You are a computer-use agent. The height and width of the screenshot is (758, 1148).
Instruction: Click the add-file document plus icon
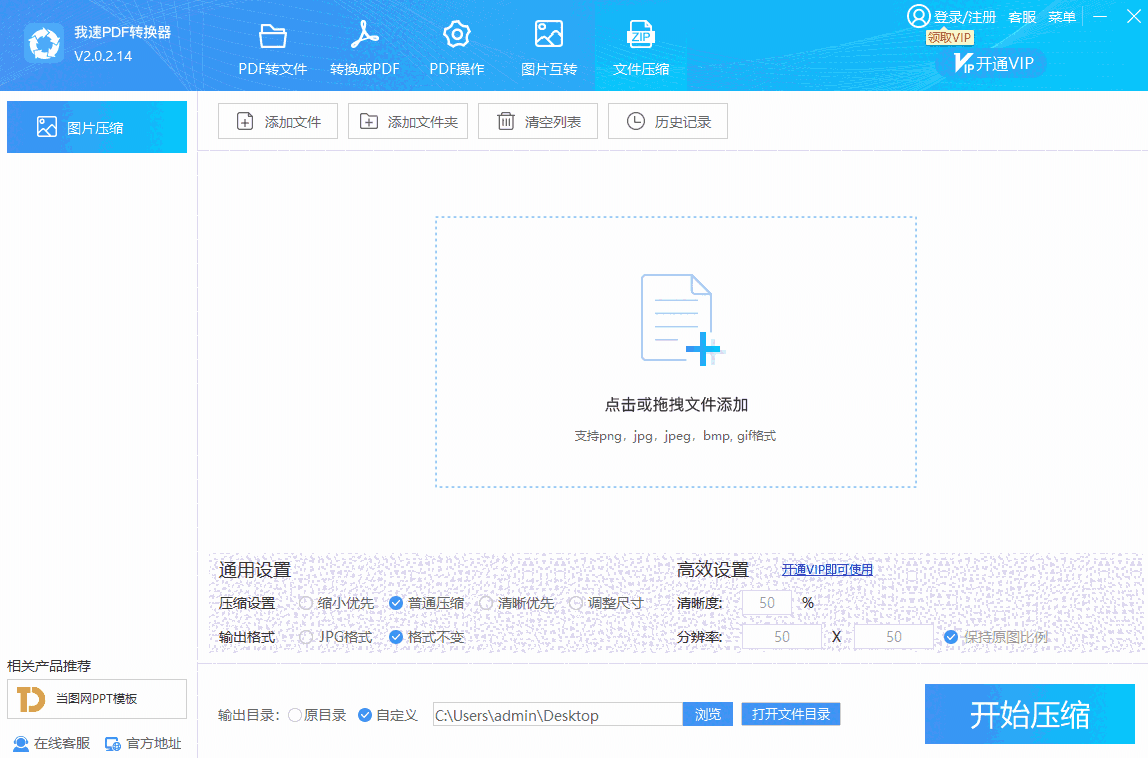pos(680,319)
